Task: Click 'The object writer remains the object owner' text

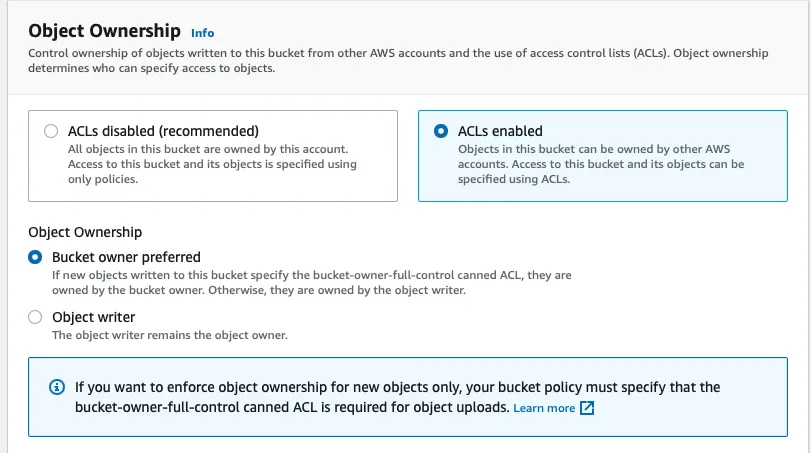Action: 169,335
